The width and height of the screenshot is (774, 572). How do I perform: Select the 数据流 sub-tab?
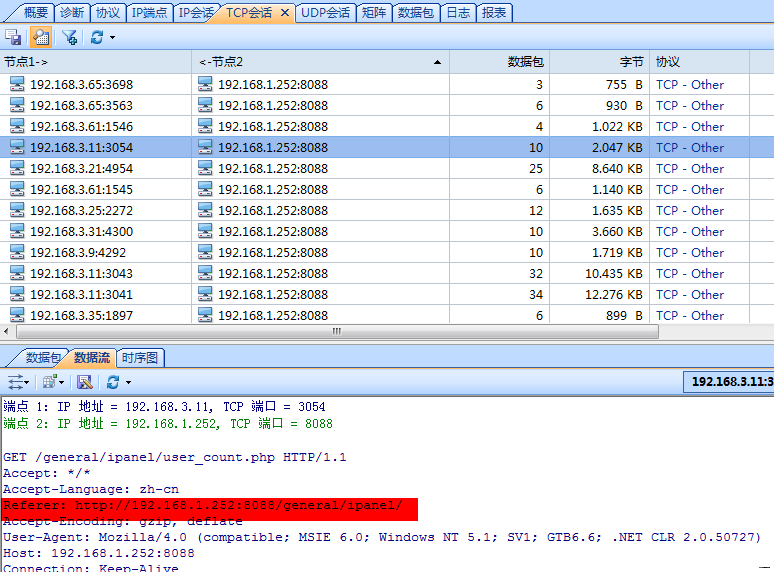(x=92, y=357)
